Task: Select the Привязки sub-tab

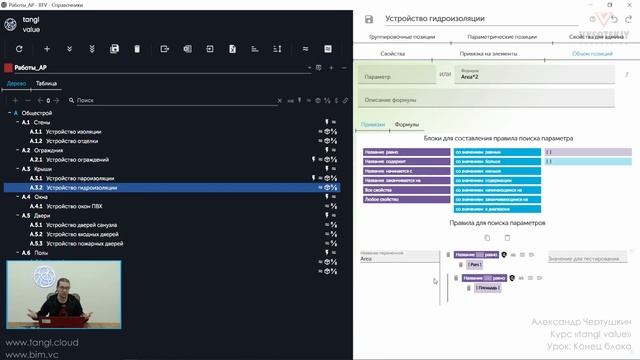Action: click(x=373, y=124)
